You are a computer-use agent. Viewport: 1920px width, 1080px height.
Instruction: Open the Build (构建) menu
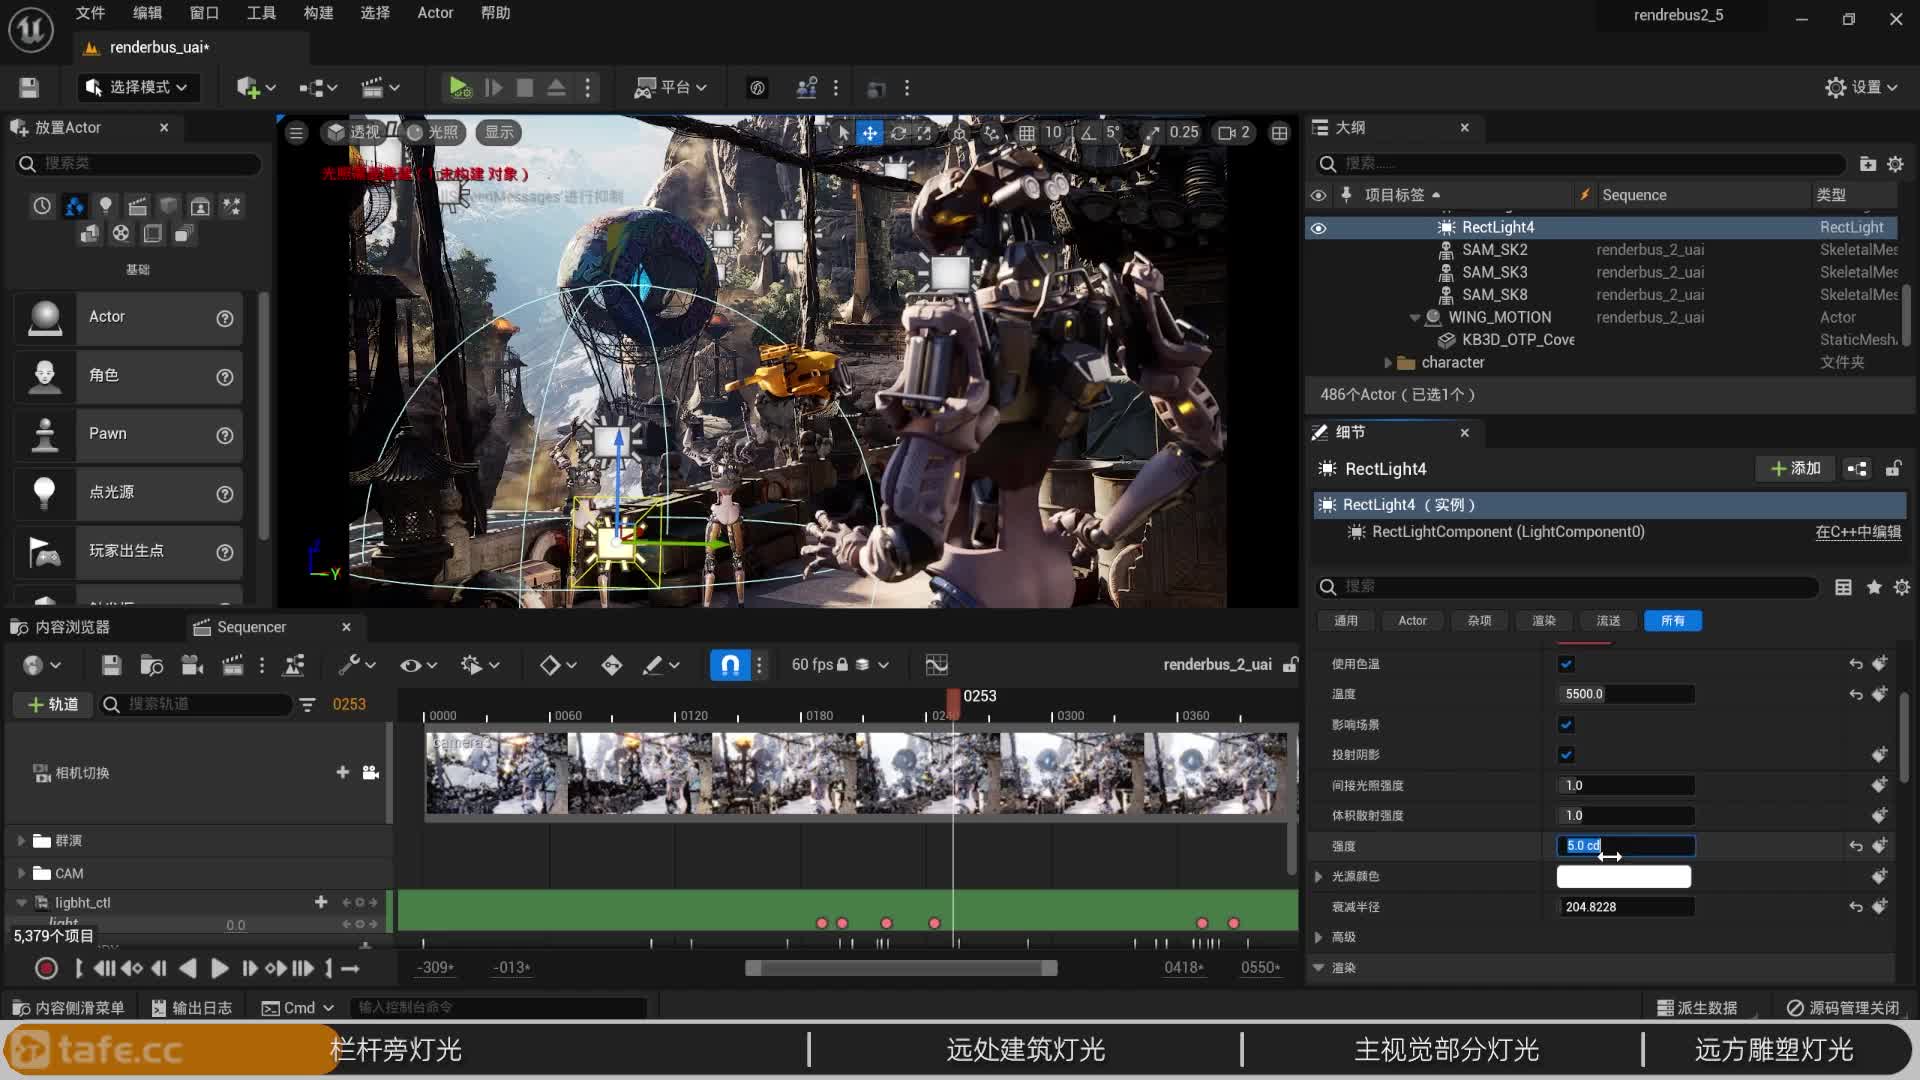click(318, 13)
